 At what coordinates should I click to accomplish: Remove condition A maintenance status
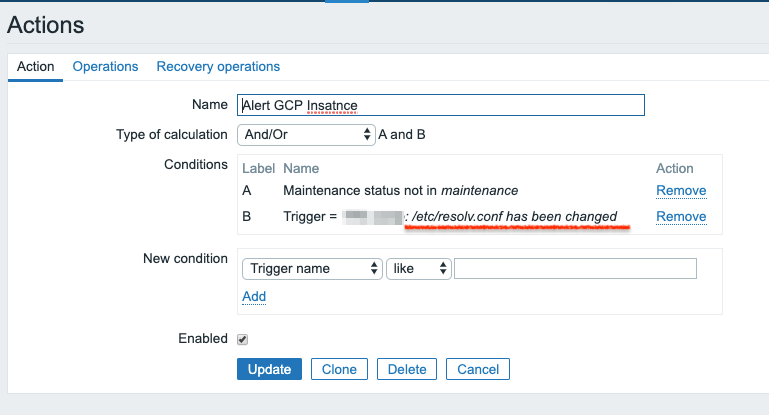(x=681, y=191)
